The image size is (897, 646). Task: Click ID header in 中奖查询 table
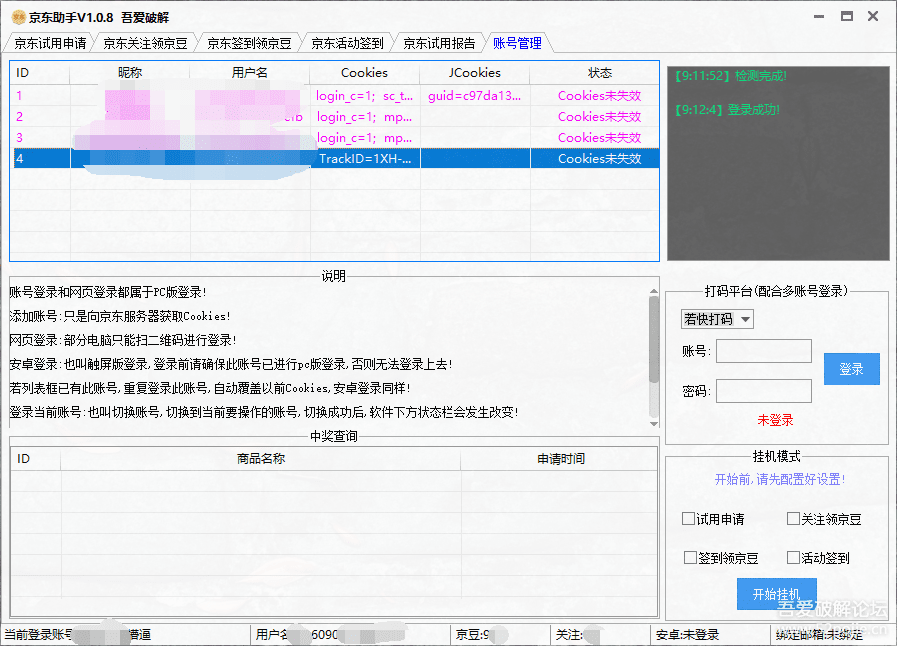tap(35, 459)
